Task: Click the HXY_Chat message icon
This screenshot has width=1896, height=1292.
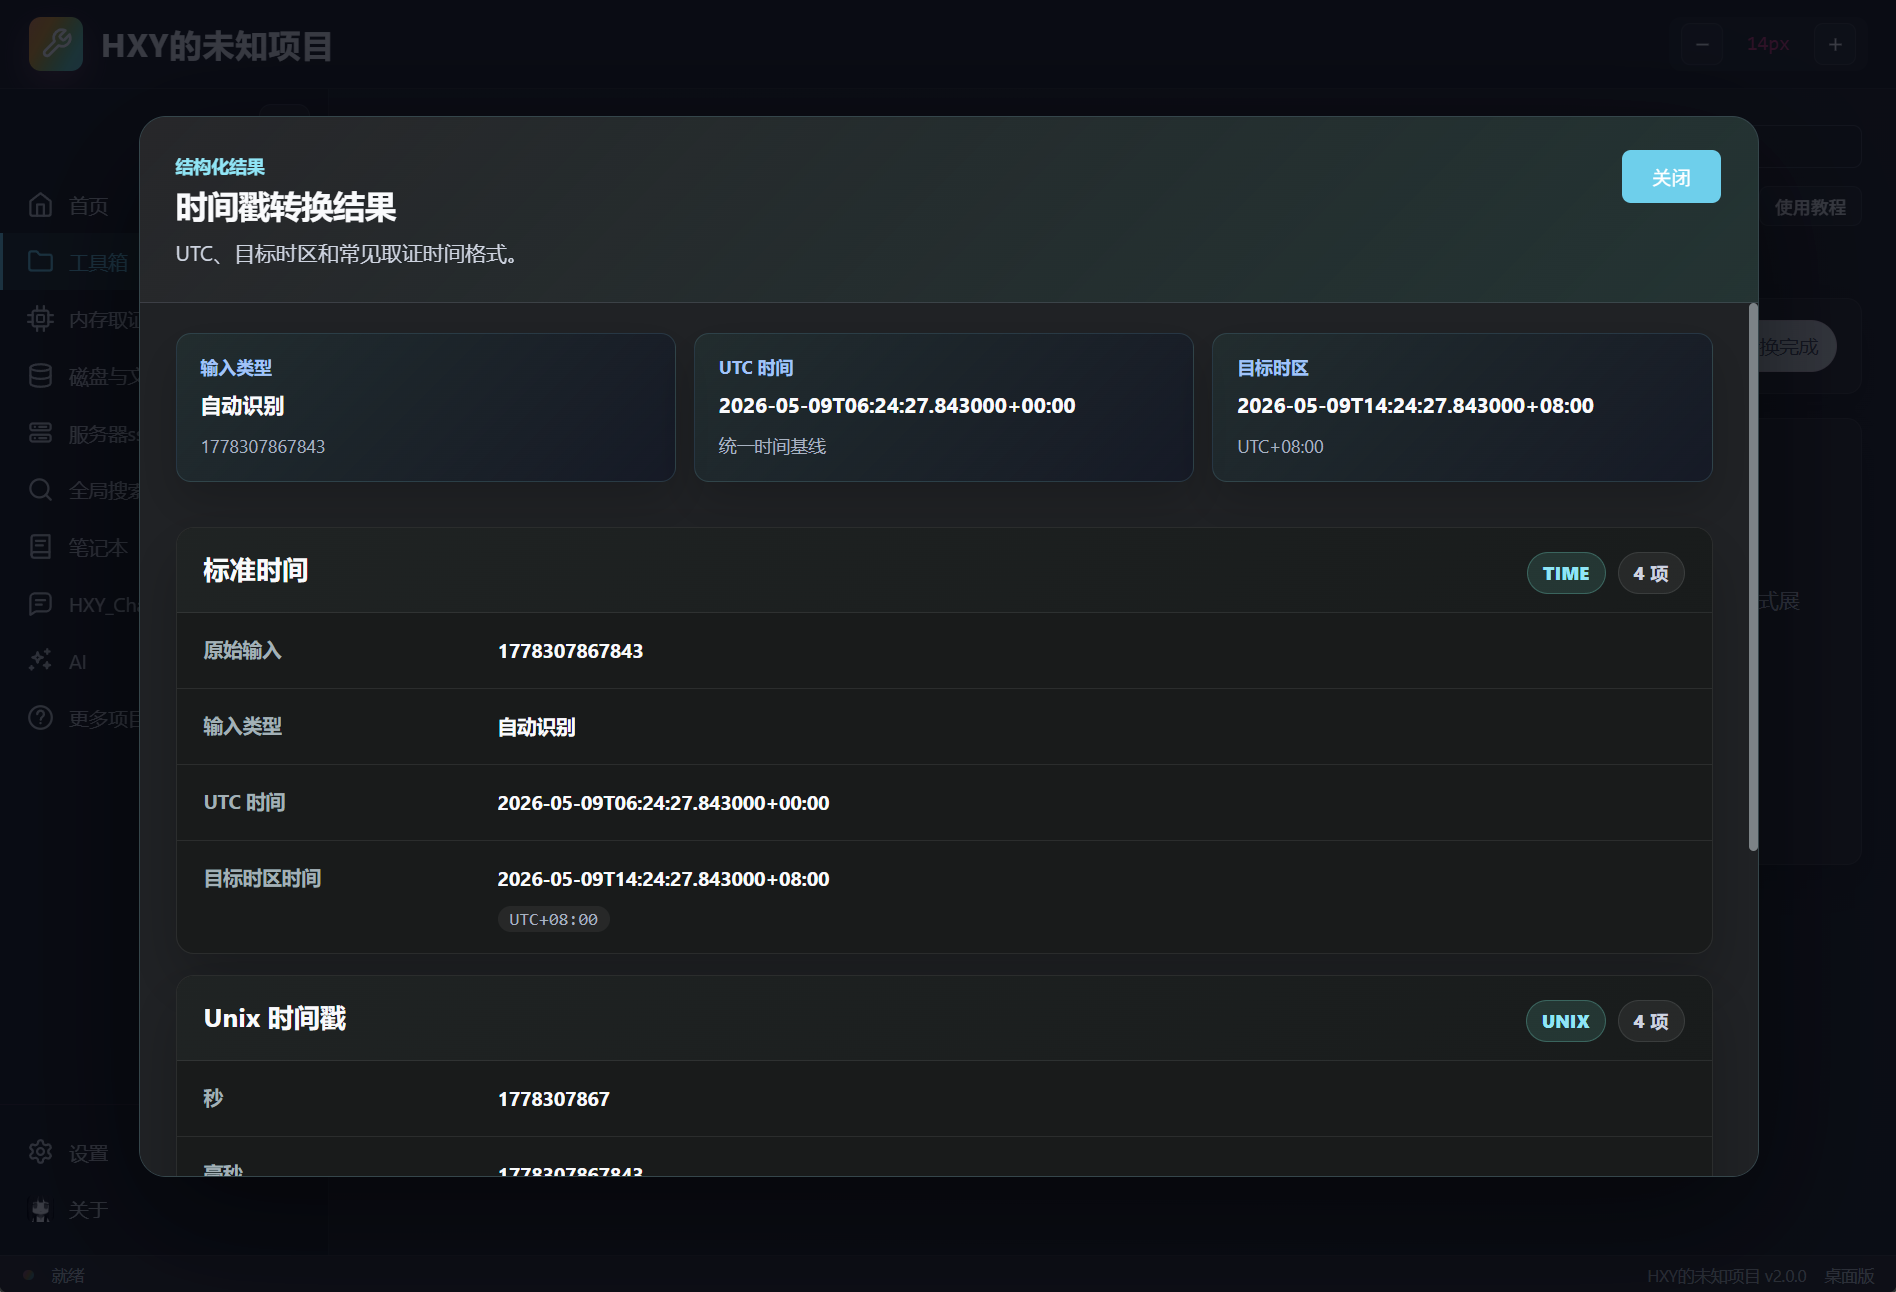Action: (41, 604)
